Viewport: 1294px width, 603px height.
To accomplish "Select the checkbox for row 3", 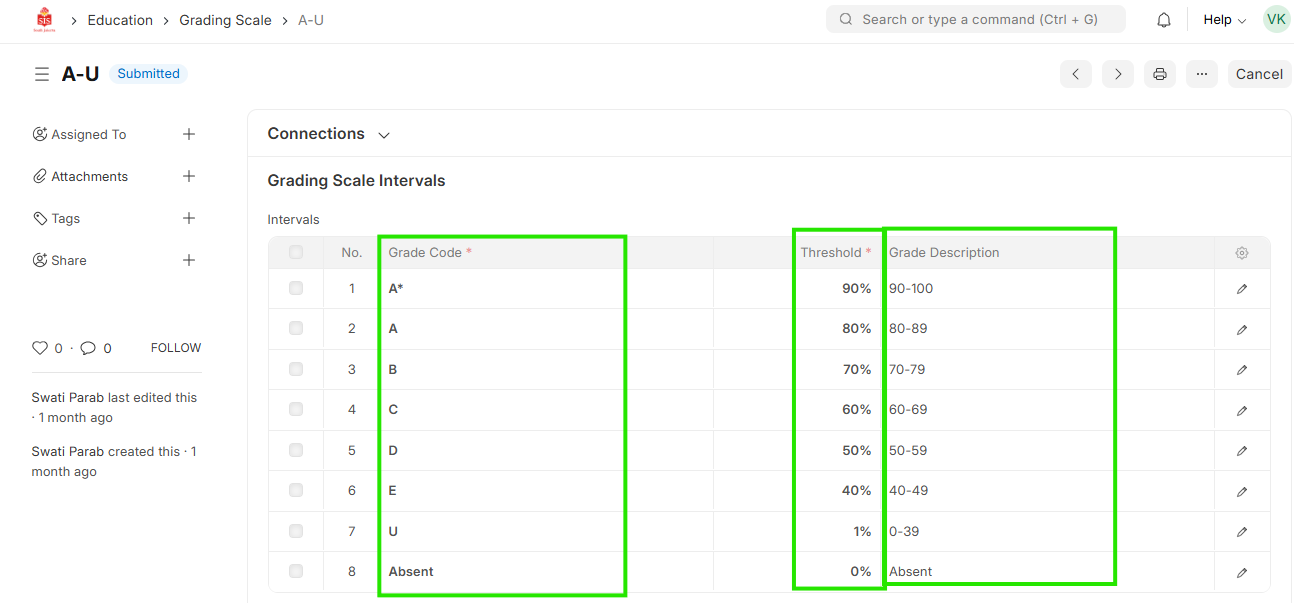I will tap(296, 369).
